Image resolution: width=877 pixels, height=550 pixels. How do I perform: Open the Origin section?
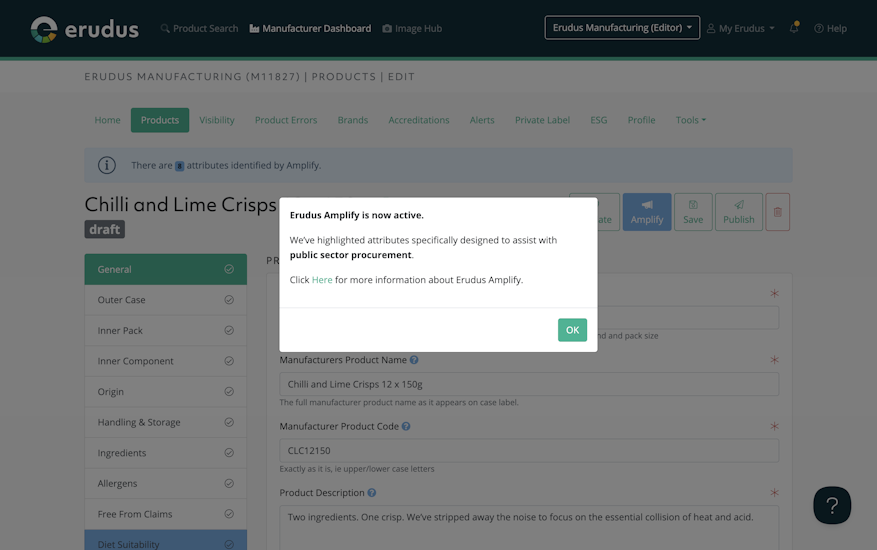point(166,392)
